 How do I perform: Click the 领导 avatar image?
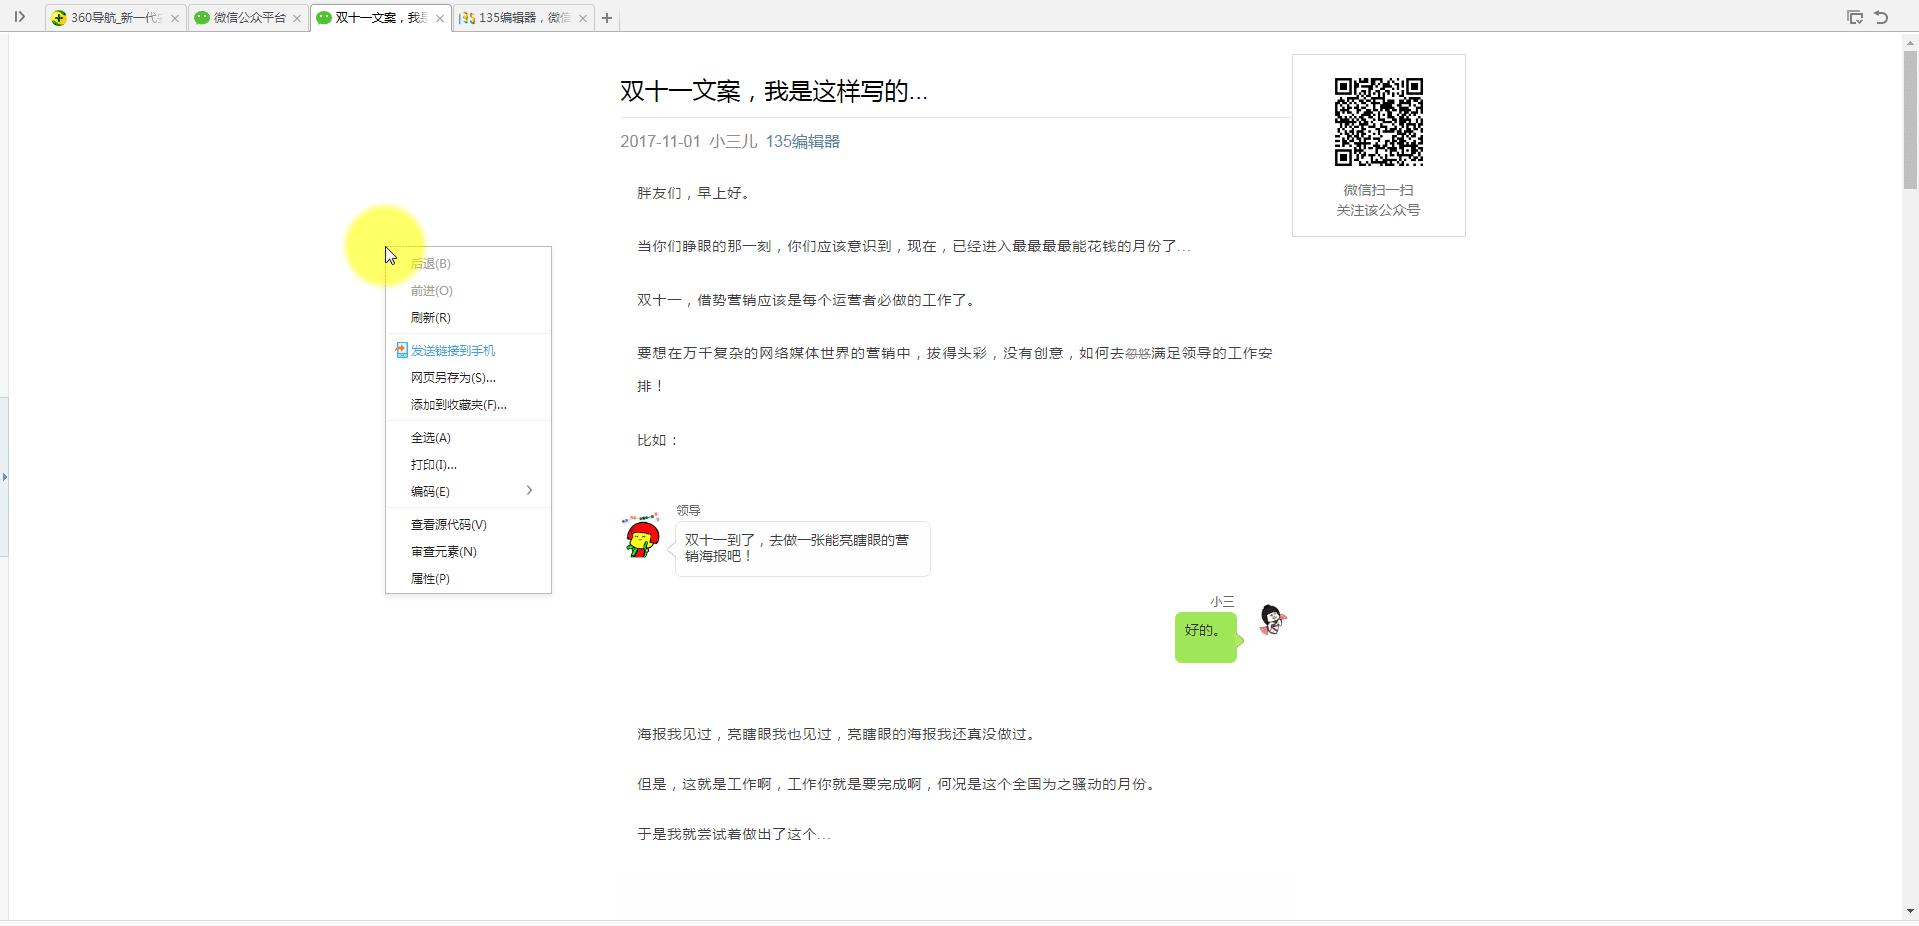click(x=642, y=536)
